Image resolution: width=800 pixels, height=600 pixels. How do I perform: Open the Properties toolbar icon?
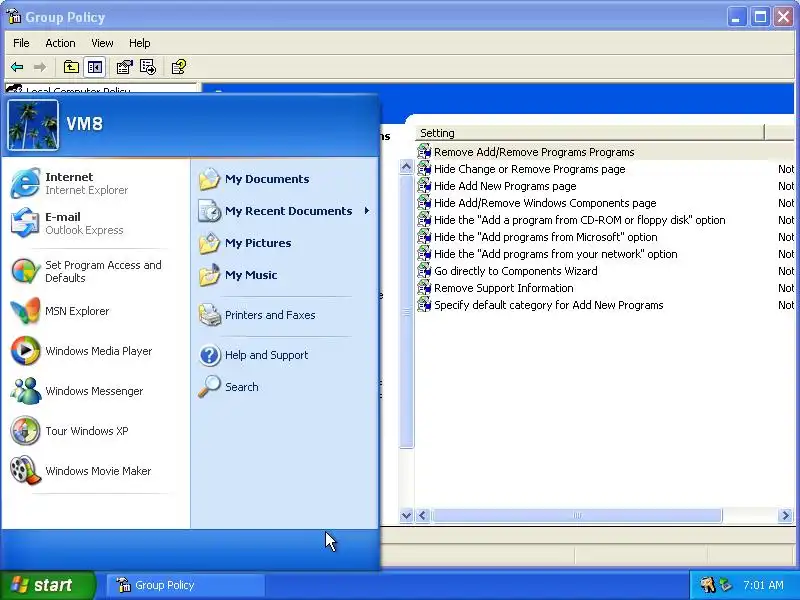(124, 67)
